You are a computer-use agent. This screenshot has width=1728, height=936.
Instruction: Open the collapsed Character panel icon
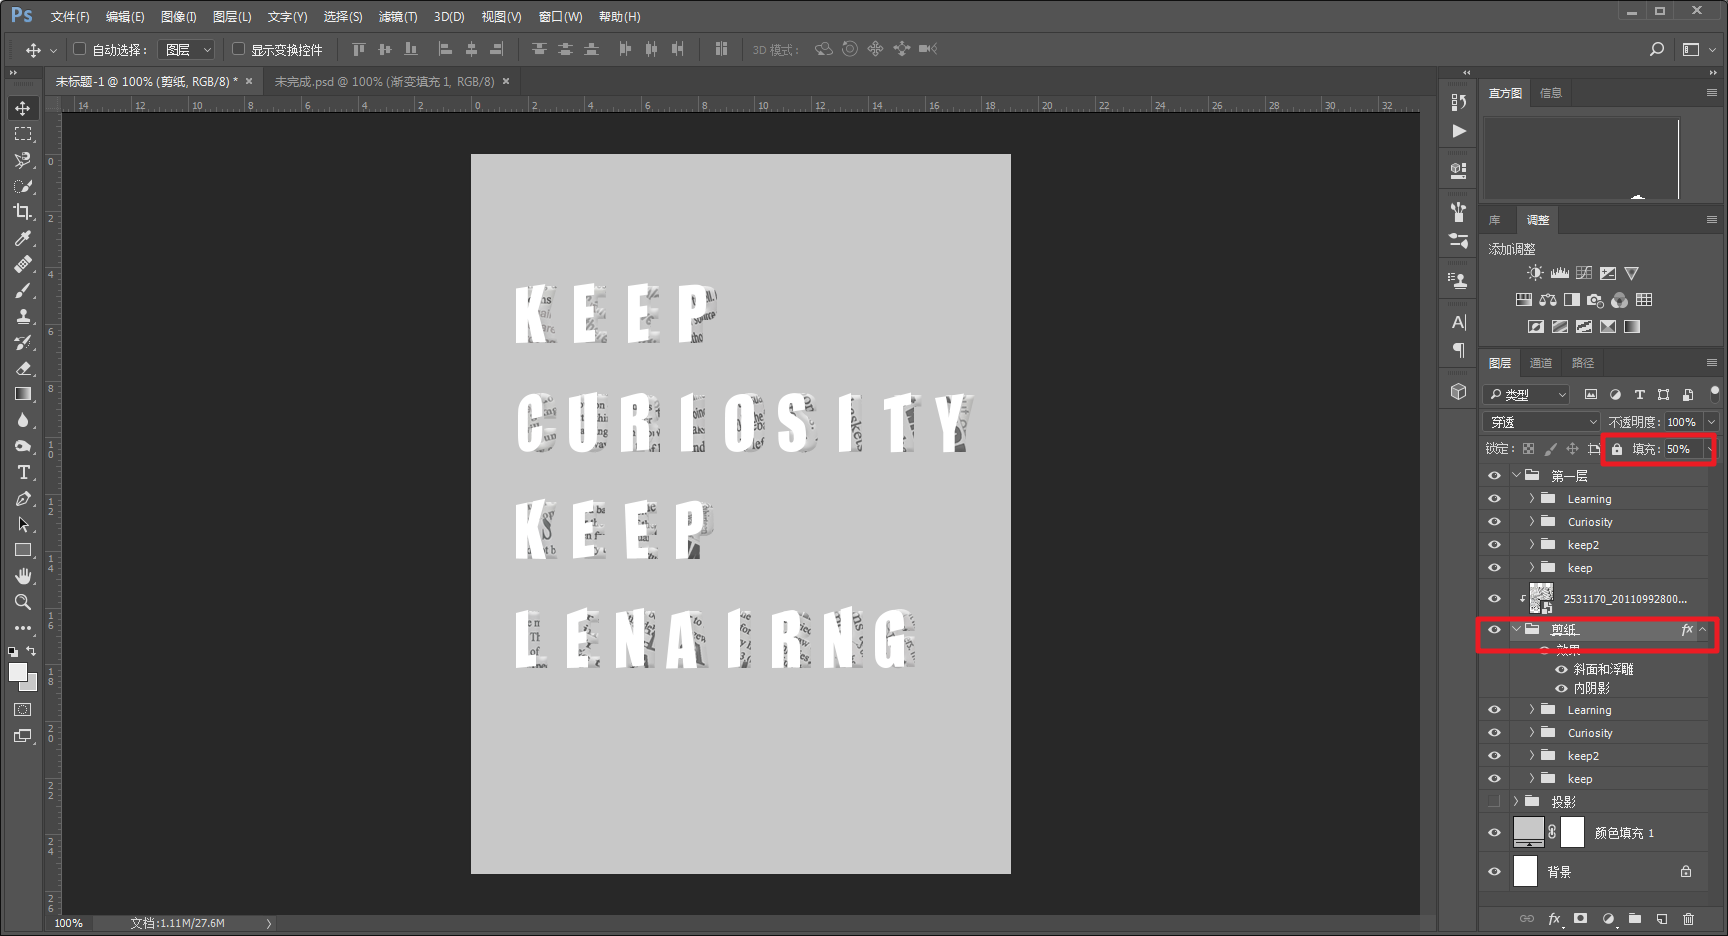(x=1459, y=322)
